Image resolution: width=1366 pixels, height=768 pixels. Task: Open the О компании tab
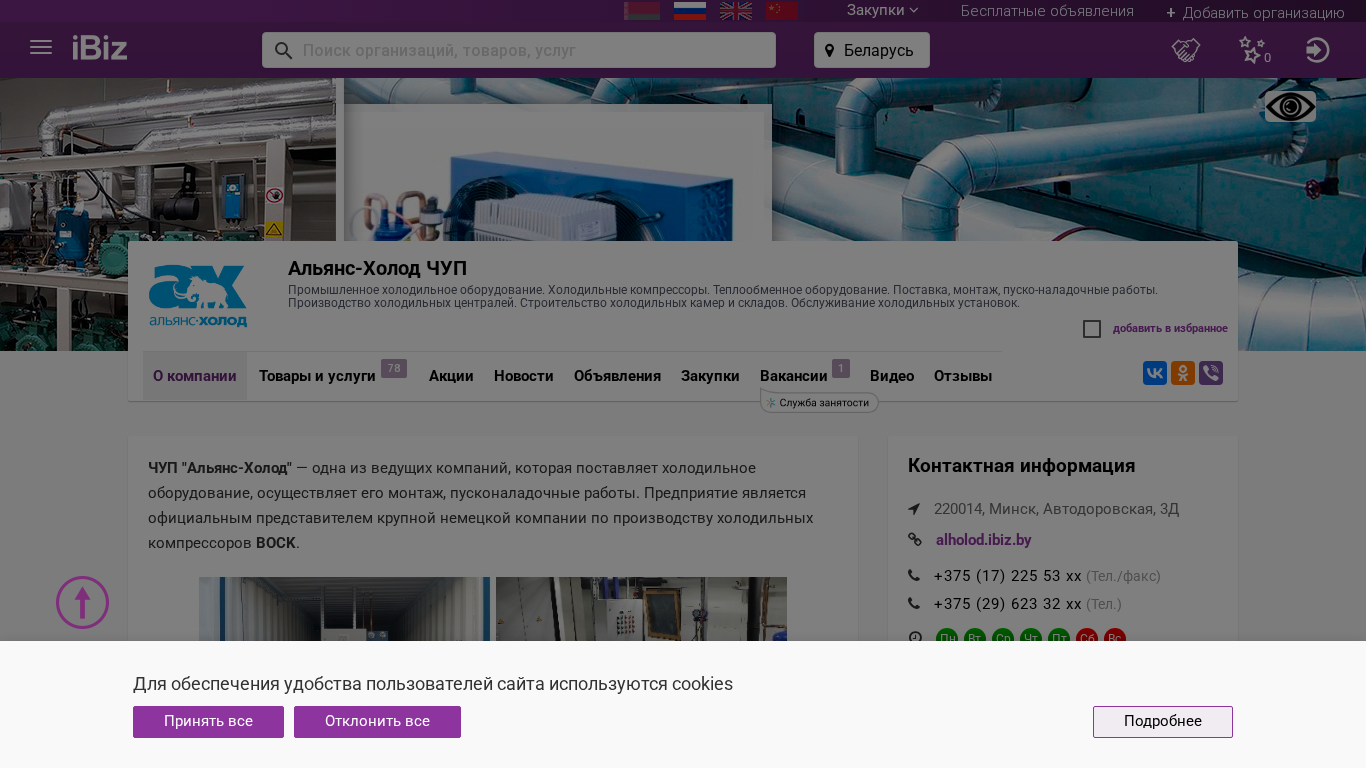195,376
